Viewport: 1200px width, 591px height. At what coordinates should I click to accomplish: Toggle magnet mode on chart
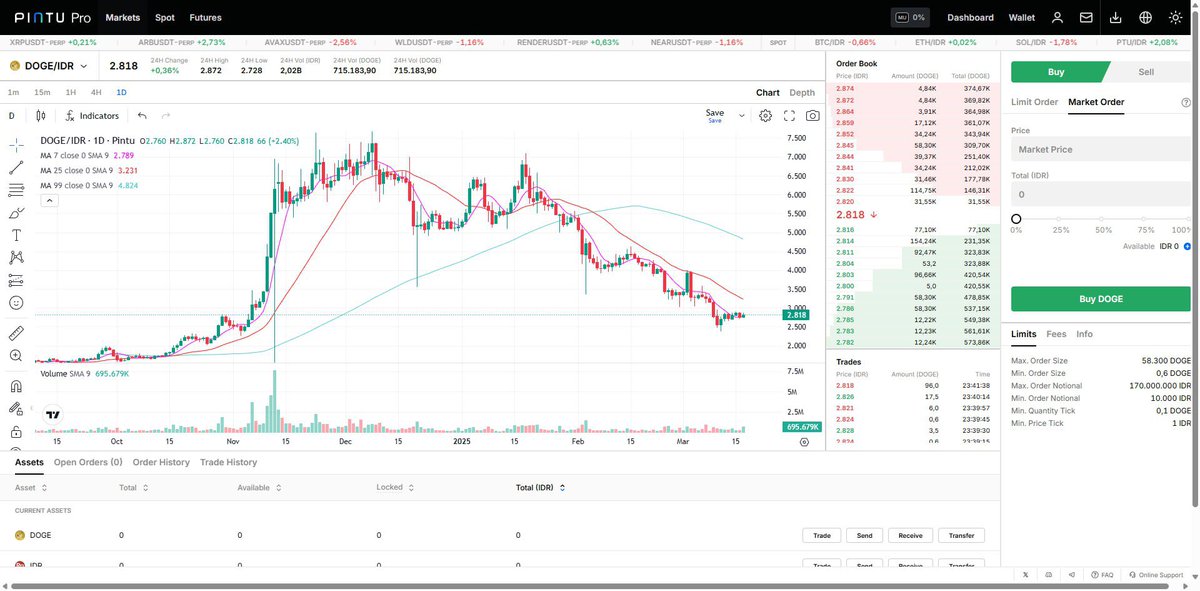pyautogui.click(x=16, y=386)
